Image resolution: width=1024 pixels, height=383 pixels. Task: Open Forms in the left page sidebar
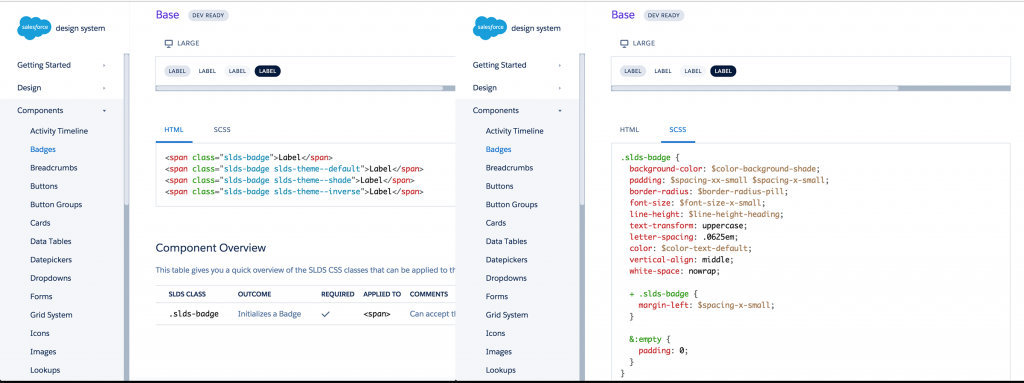pos(40,296)
